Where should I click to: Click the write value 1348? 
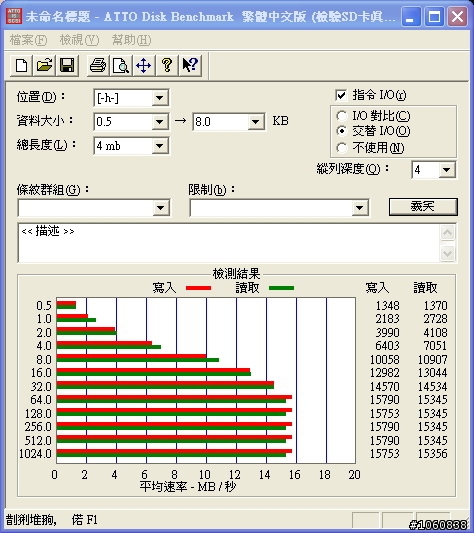click(x=387, y=306)
